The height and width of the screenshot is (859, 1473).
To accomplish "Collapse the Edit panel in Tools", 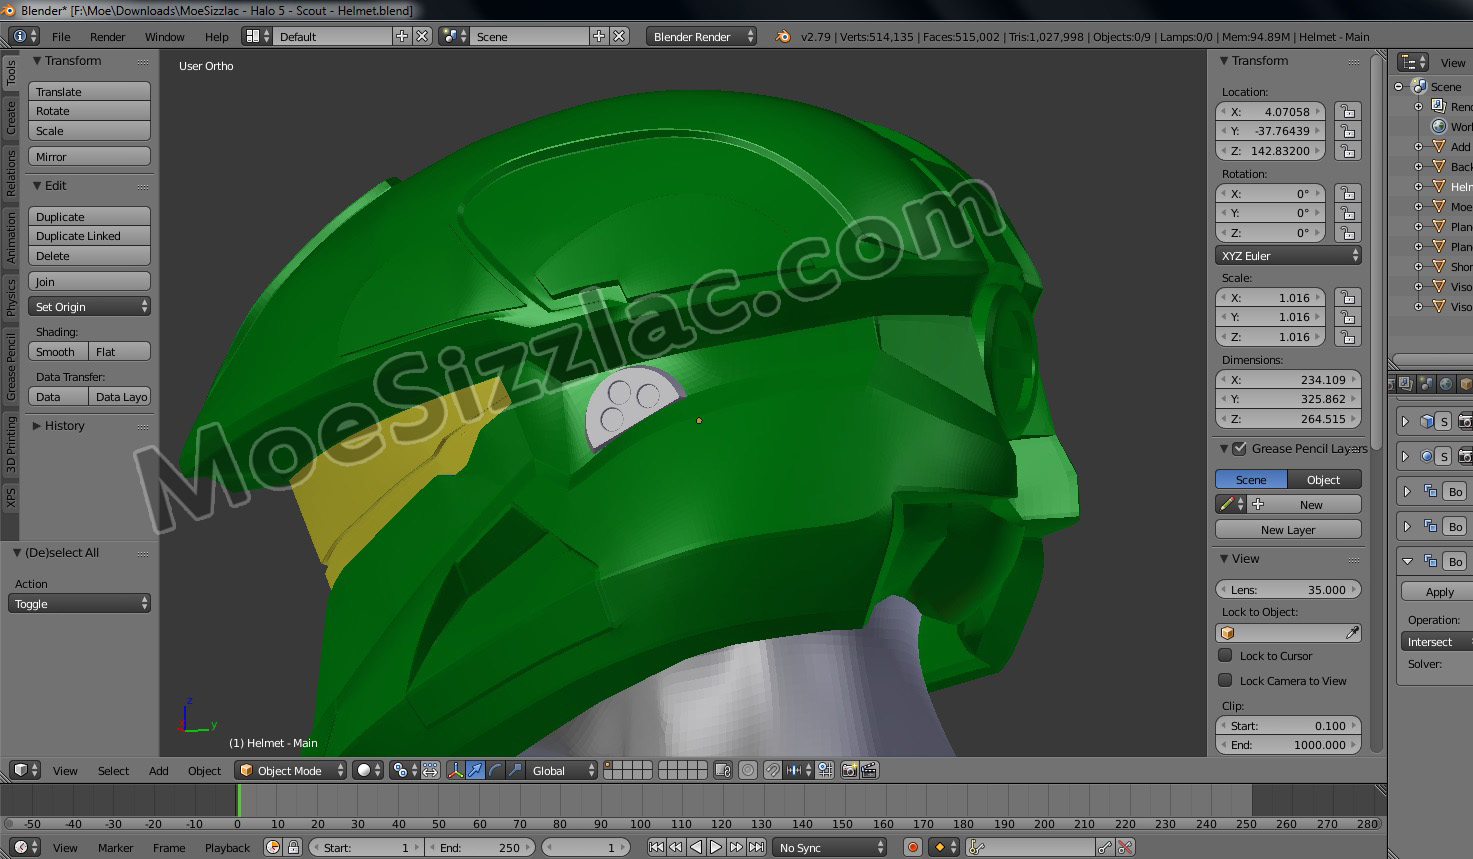I will click(49, 185).
